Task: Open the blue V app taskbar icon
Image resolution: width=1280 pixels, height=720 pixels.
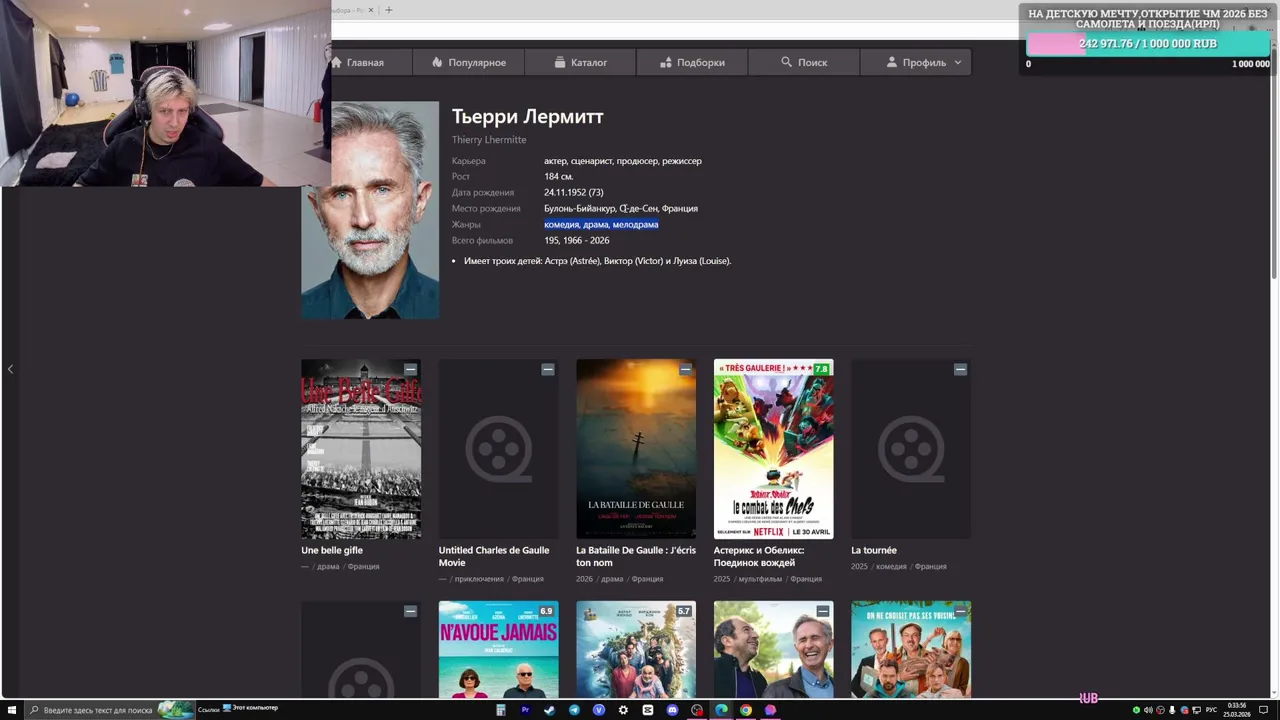Action: point(599,710)
